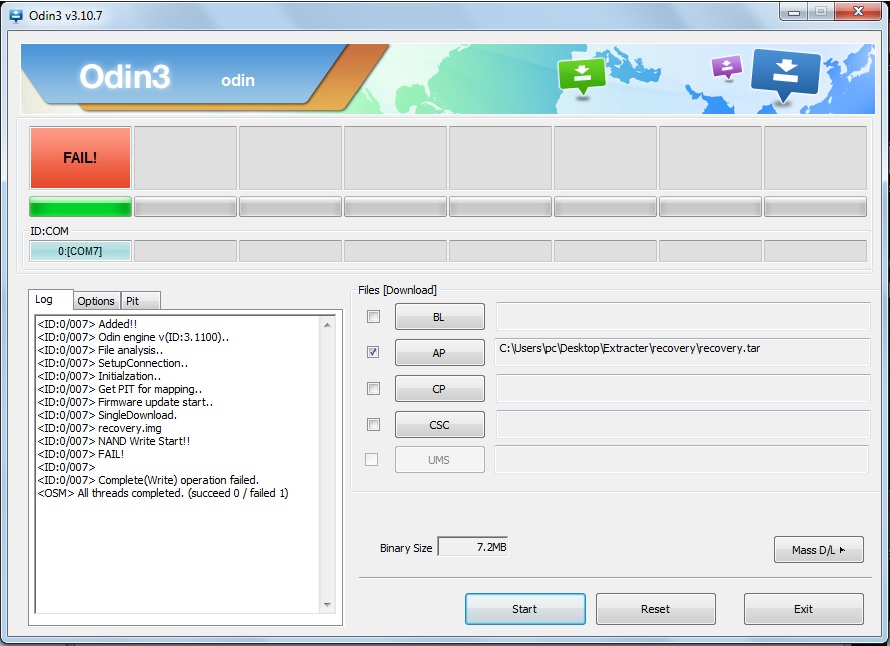
Task: Click log line 'Added!!'
Action: pos(87,324)
